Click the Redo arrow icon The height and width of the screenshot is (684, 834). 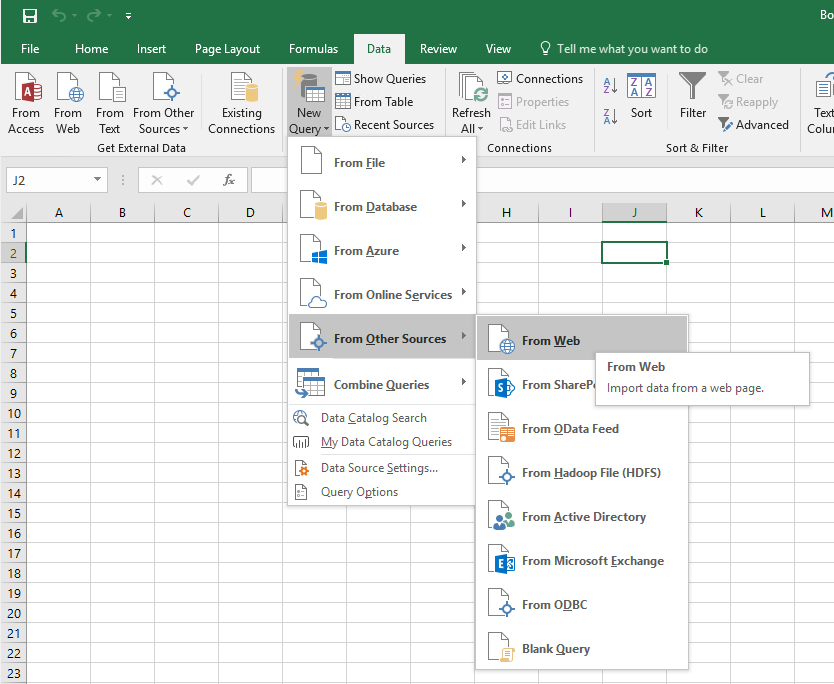(x=94, y=15)
